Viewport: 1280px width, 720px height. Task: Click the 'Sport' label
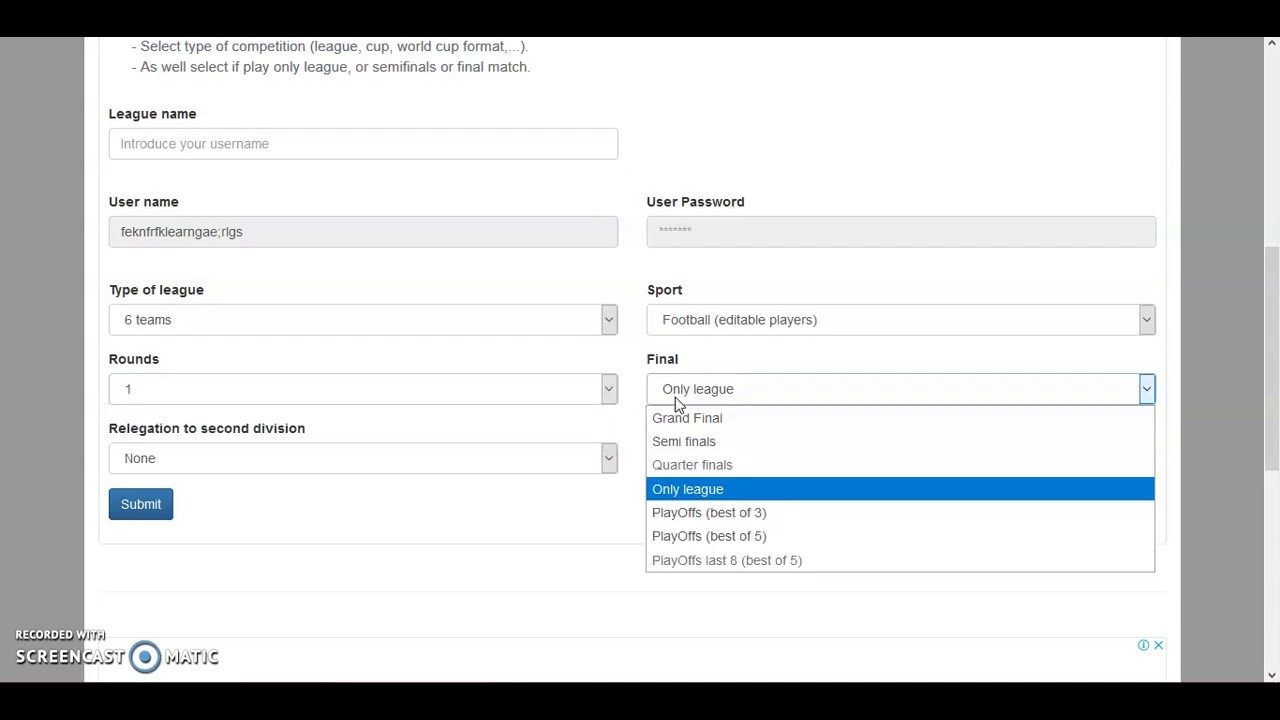664,290
